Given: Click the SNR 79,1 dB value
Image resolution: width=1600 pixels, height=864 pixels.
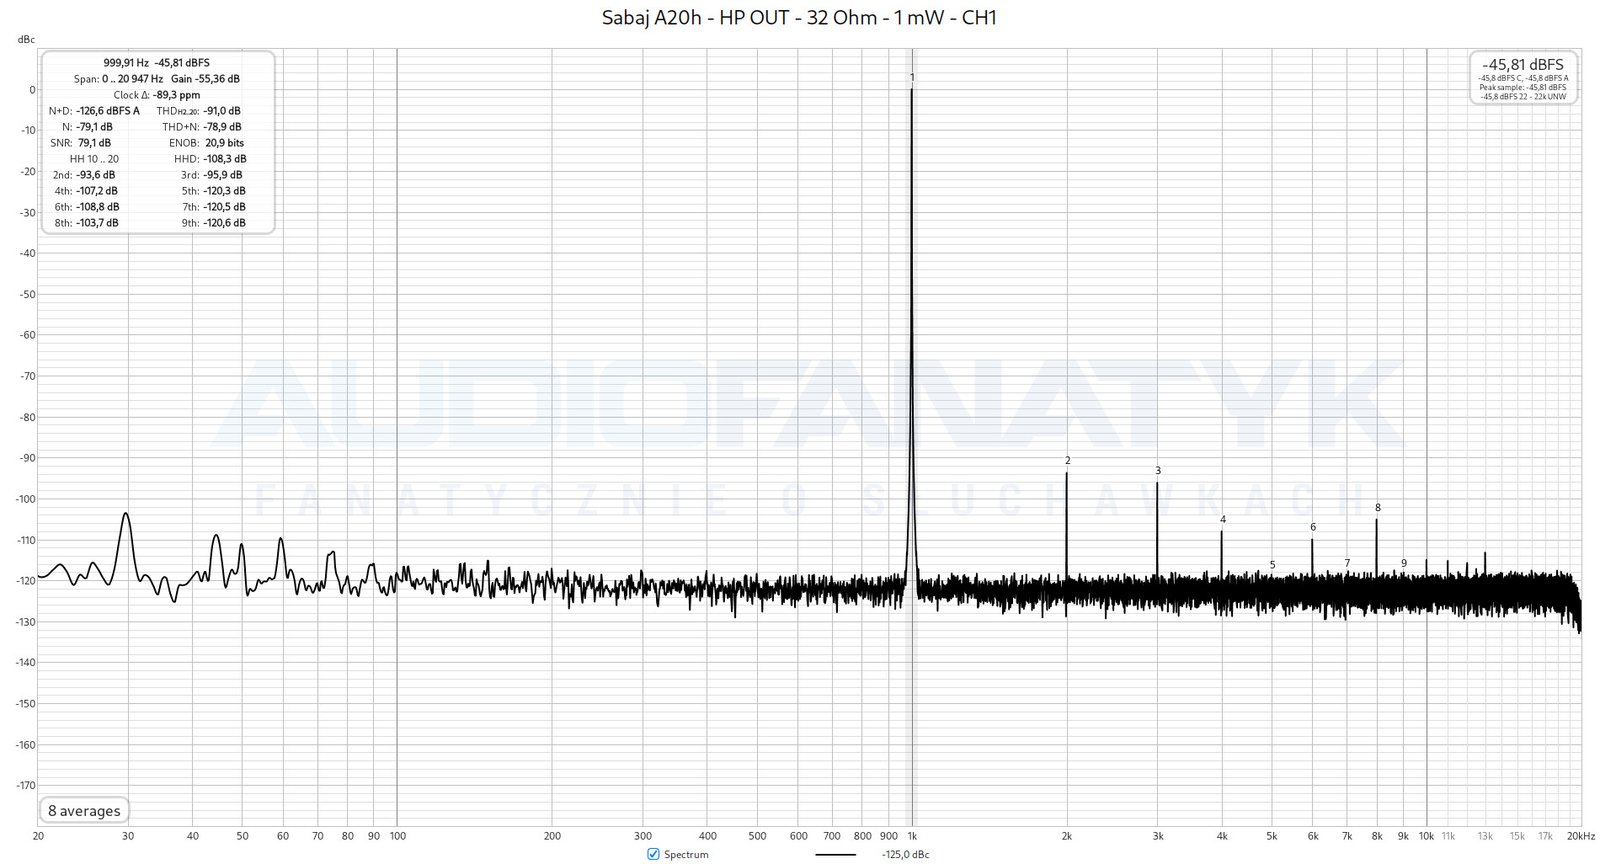Looking at the screenshot, I should (94, 143).
